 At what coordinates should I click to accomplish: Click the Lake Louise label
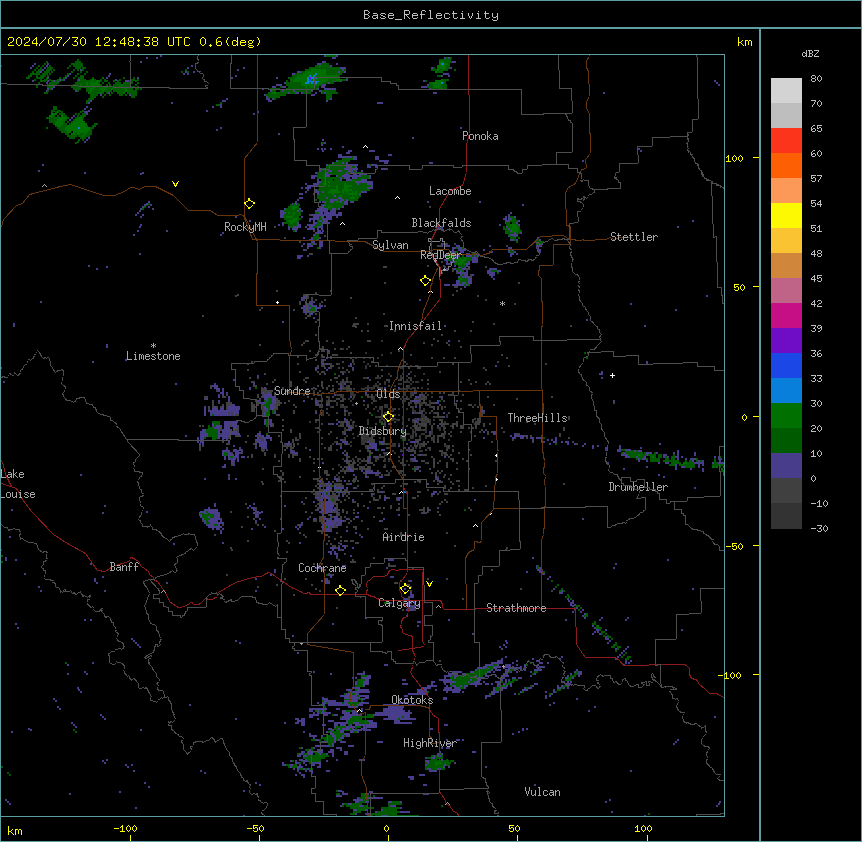18,484
